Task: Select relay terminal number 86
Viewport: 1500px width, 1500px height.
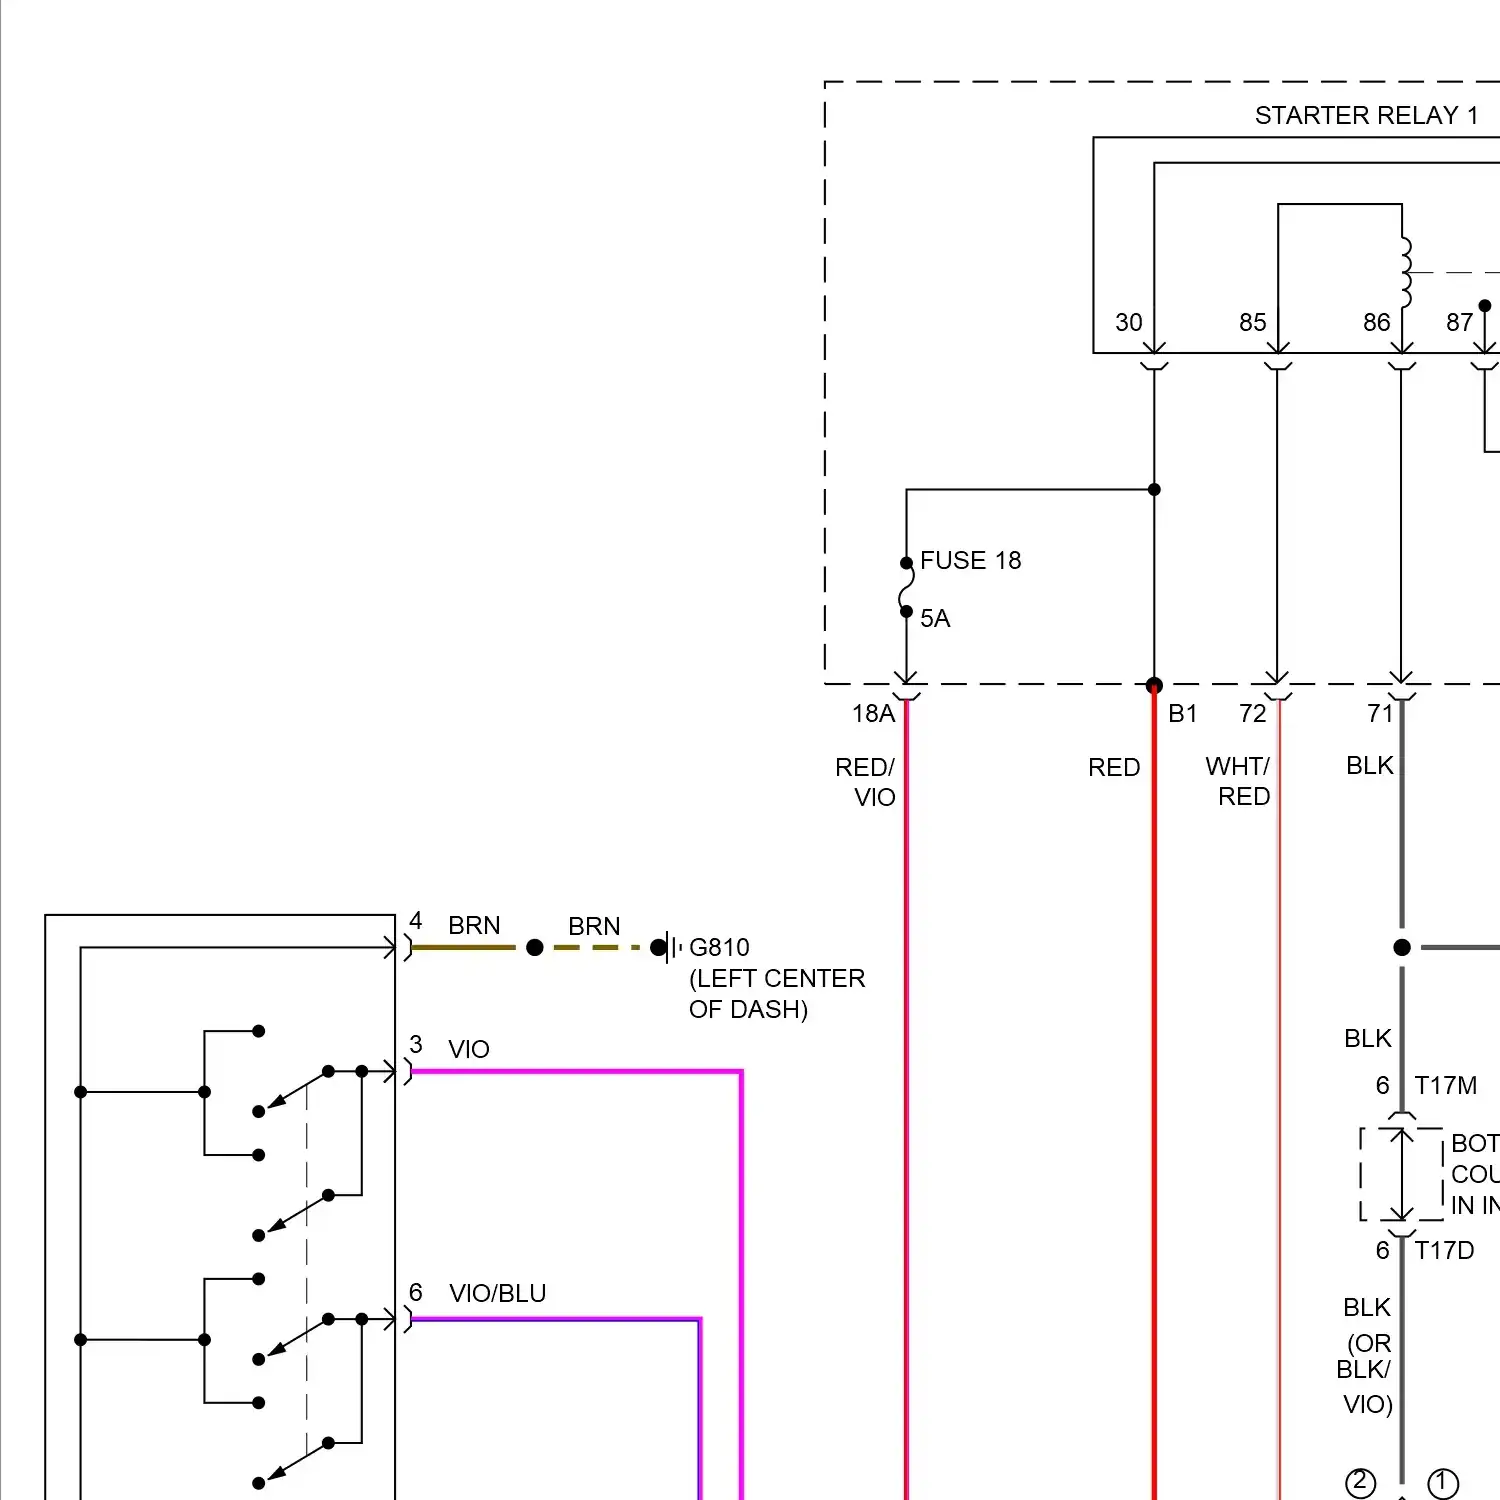Action: (1376, 322)
